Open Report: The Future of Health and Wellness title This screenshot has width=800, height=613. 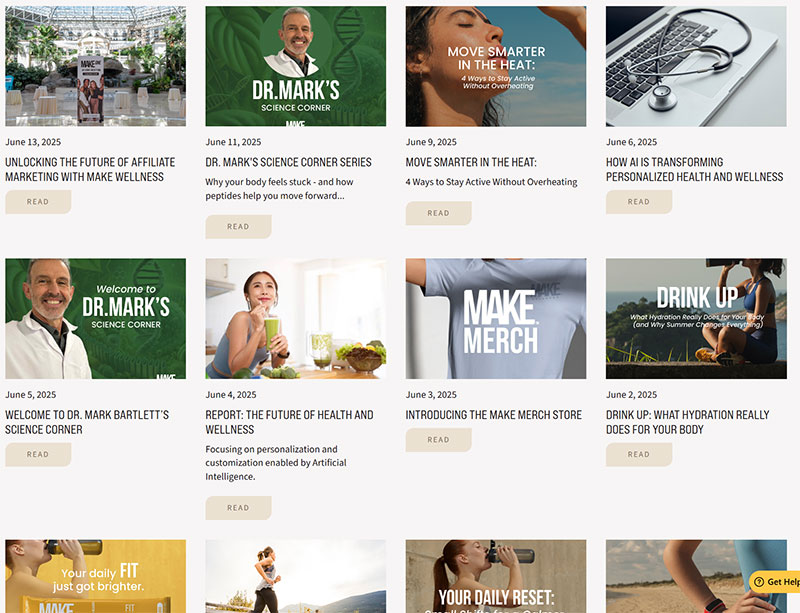coord(289,422)
